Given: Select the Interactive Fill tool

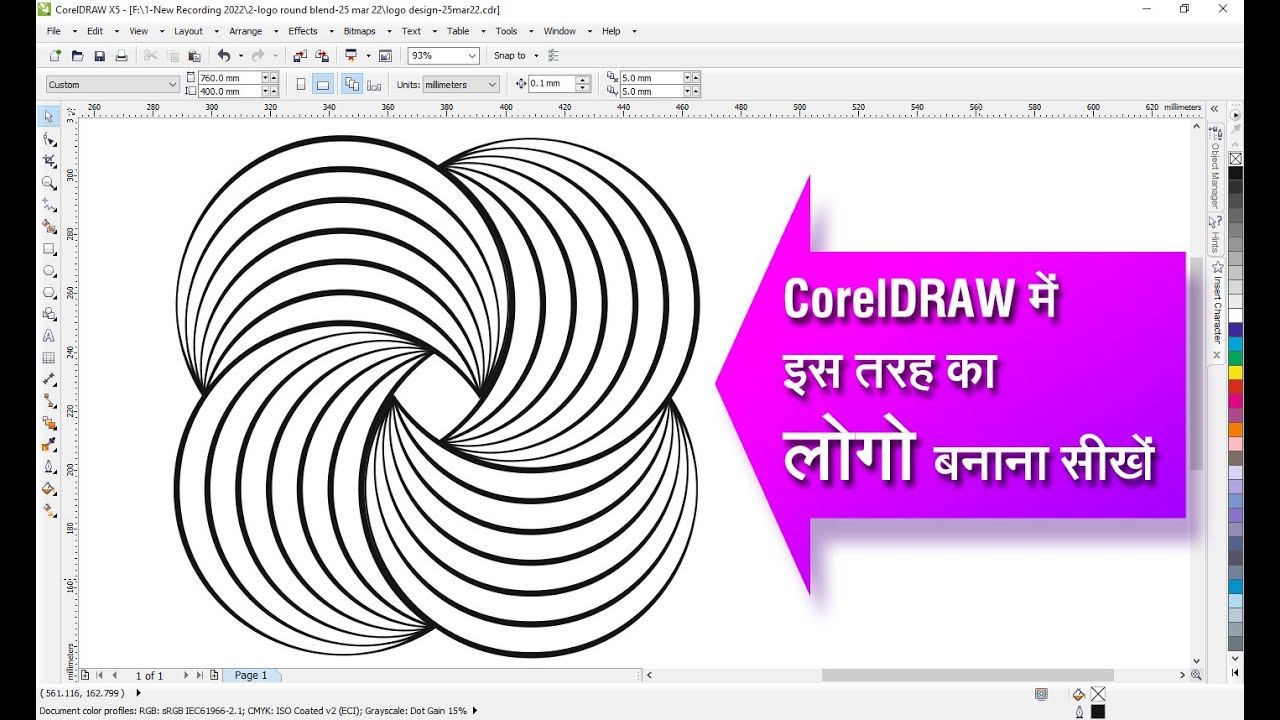Looking at the screenshot, I should click(49, 510).
